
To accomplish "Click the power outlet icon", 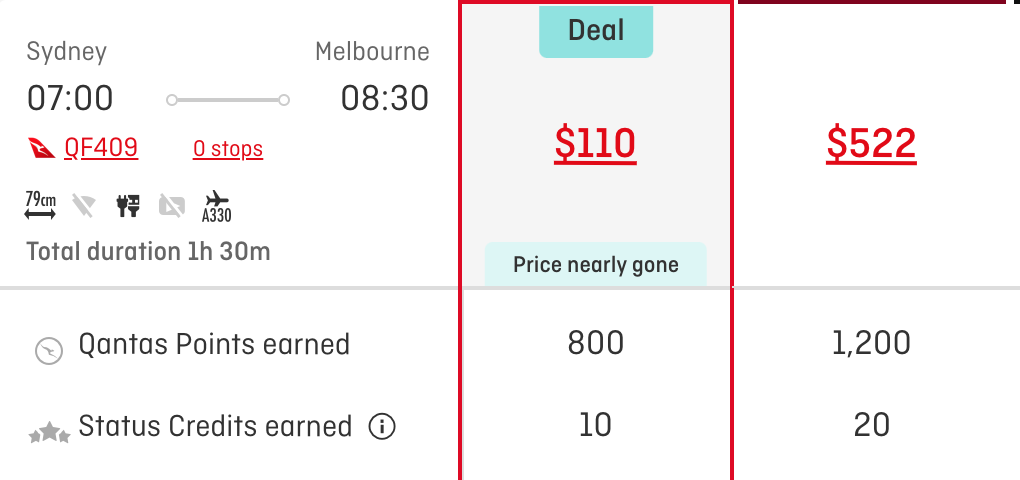I will pyautogui.click(x=128, y=206).
